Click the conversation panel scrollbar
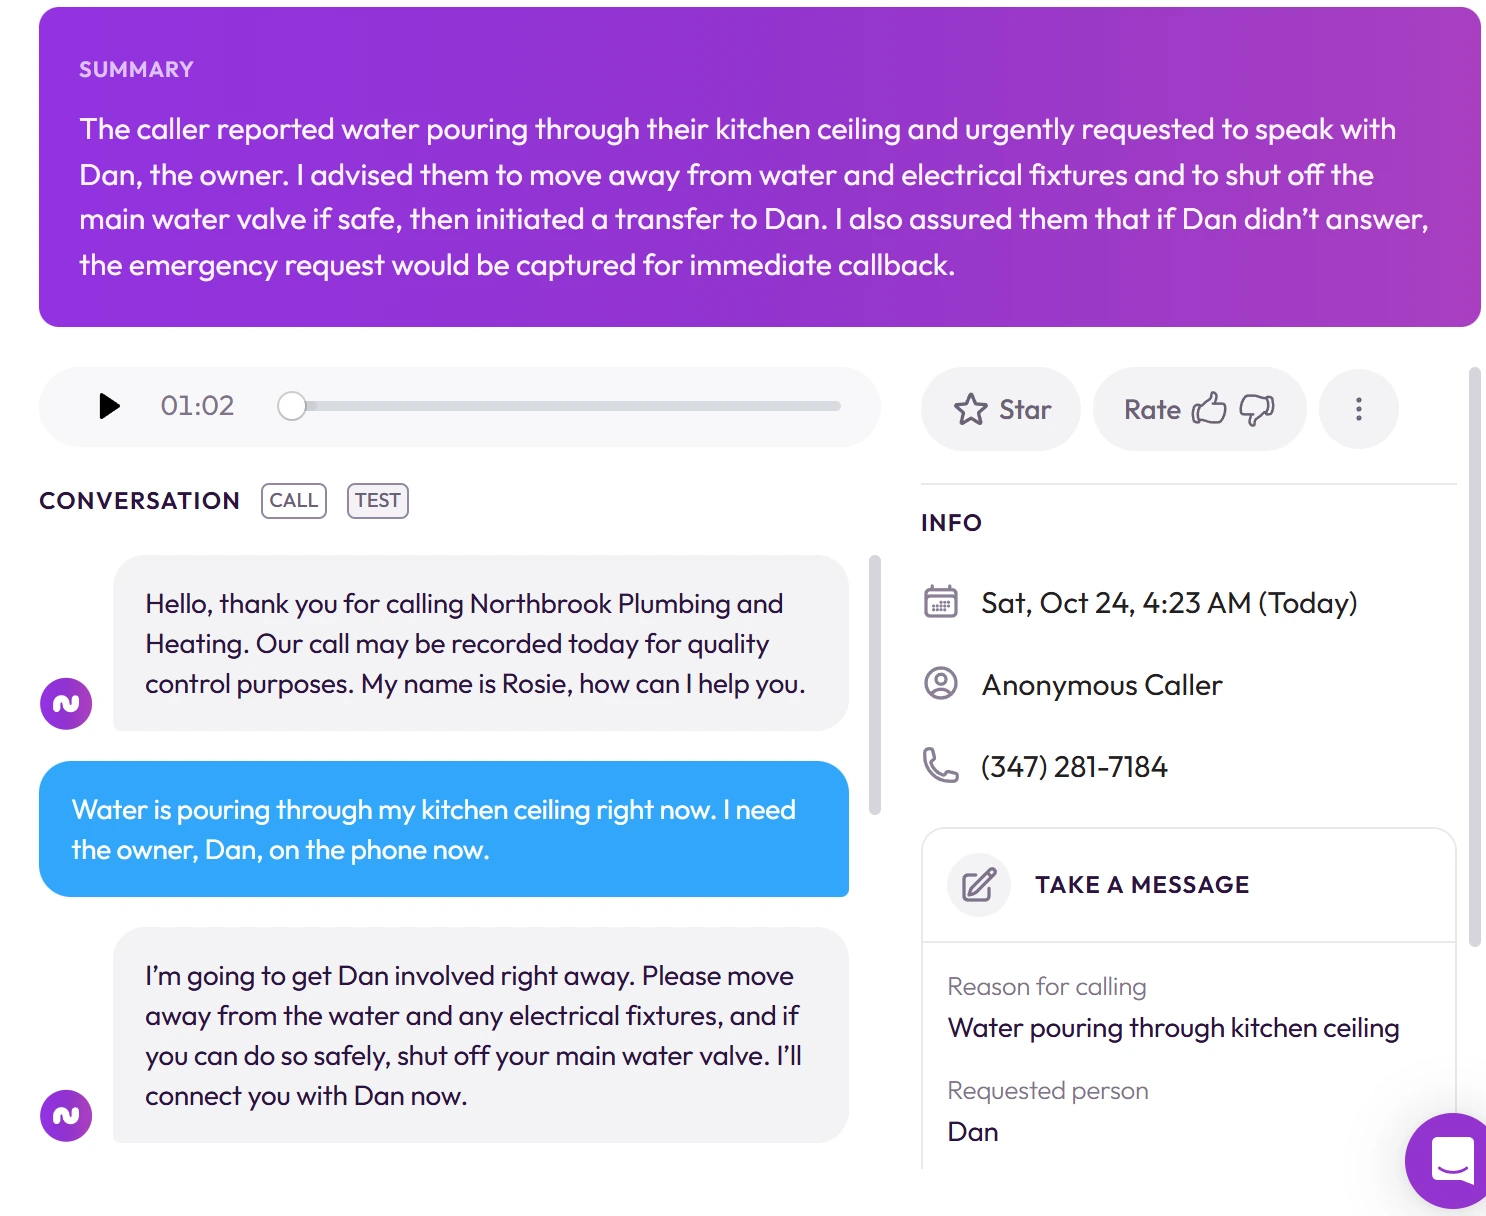The width and height of the screenshot is (1486, 1216). pyautogui.click(x=875, y=685)
